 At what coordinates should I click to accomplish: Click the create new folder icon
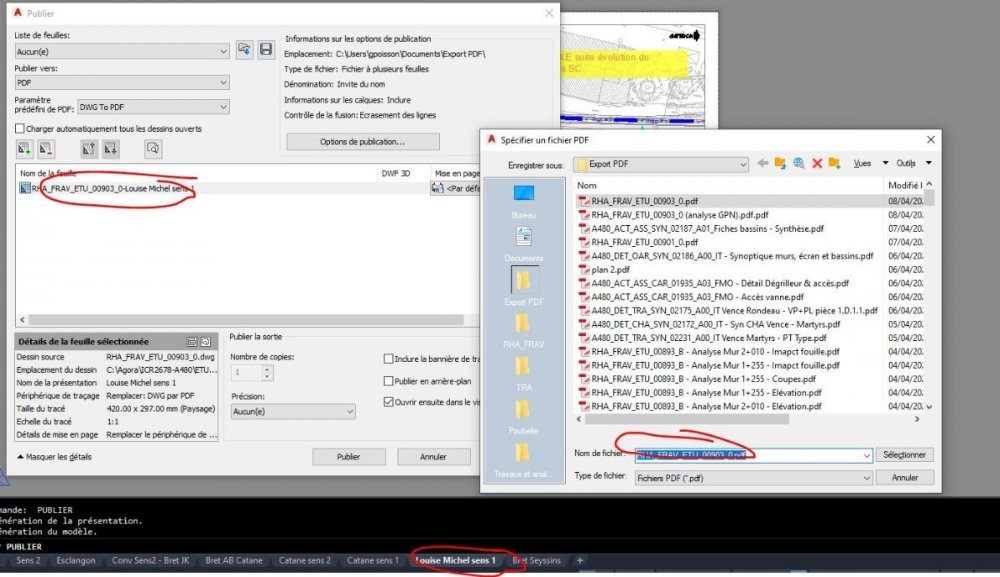[834, 164]
